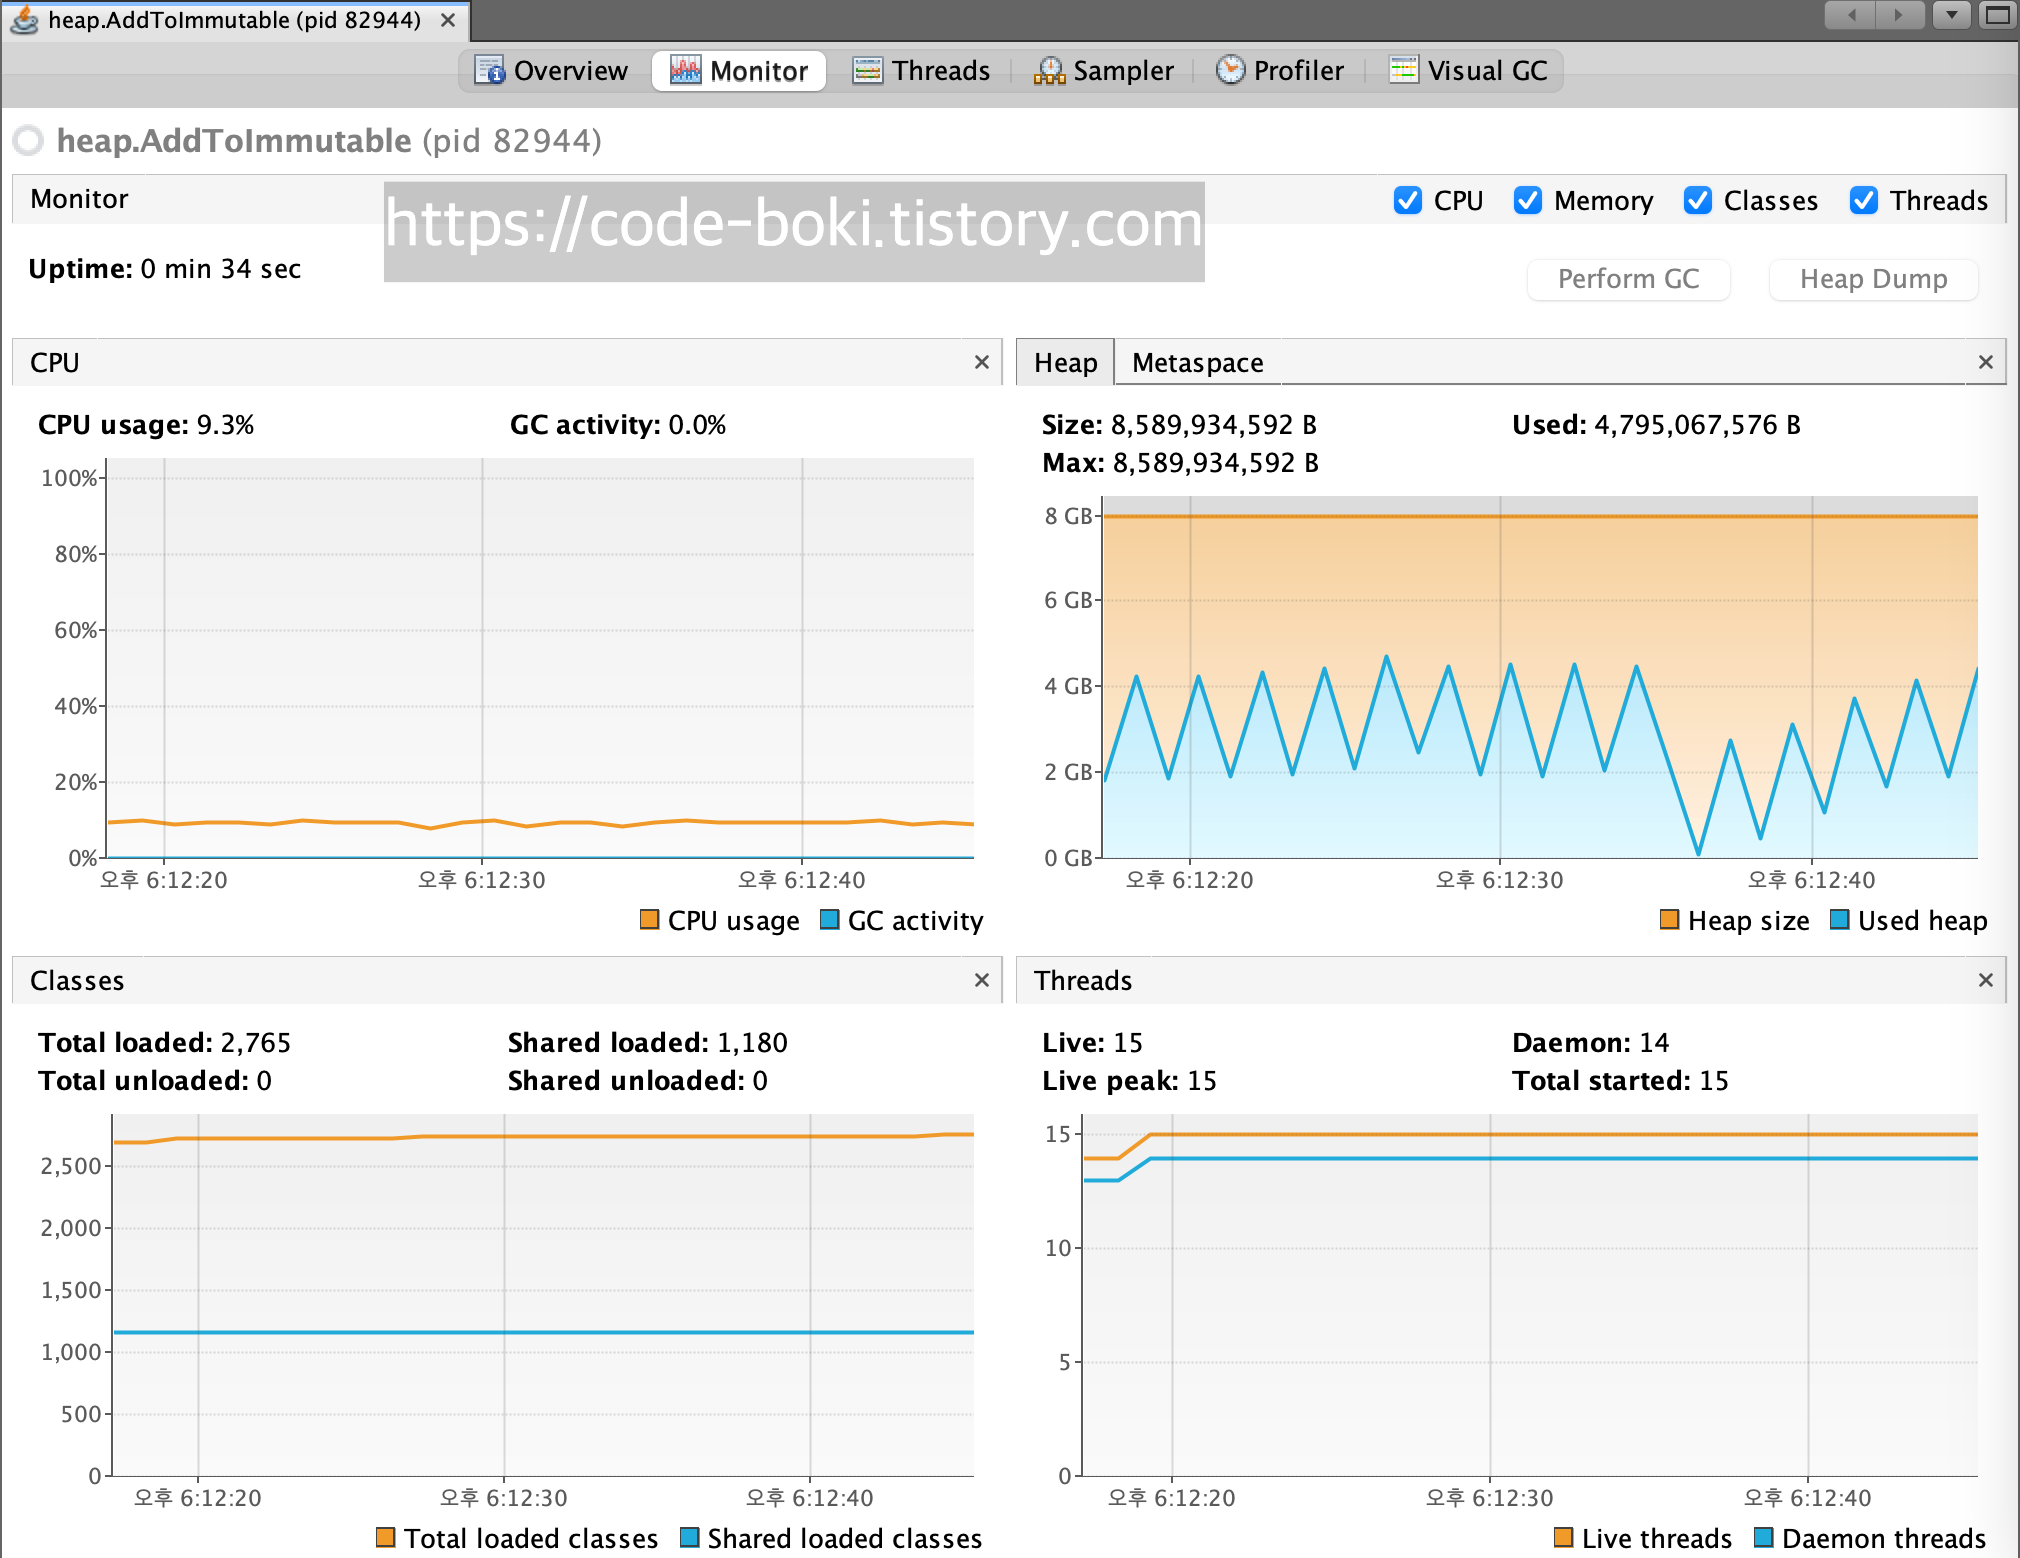This screenshot has height=1558, width=2020.
Task: Select the Heap tab
Action: (1065, 363)
